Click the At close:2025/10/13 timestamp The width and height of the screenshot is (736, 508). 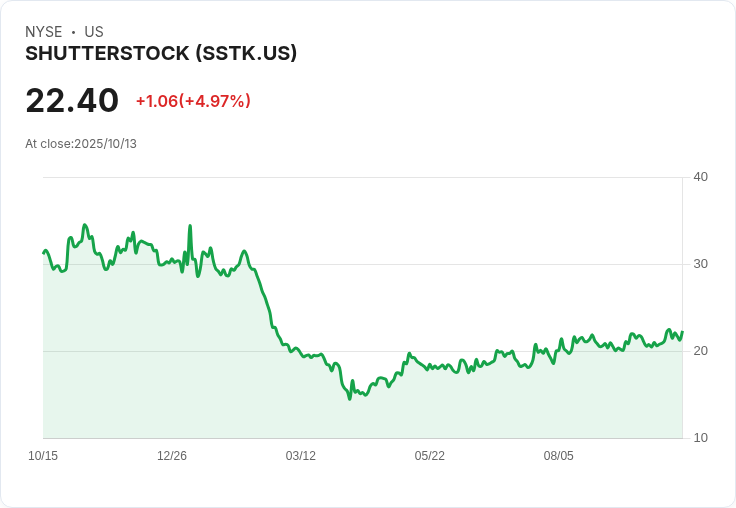pos(81,144)
